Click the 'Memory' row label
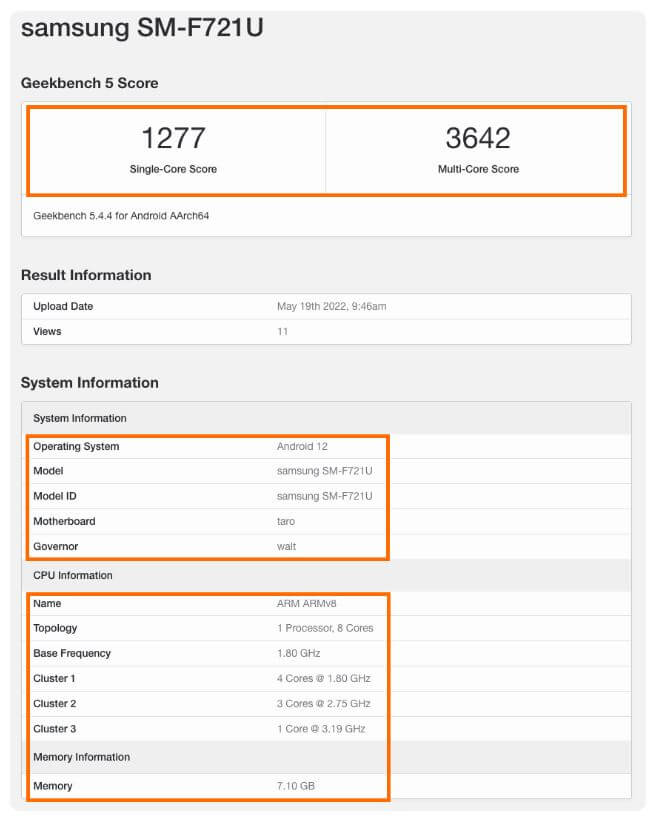657x825 pixels. point(53,786)
